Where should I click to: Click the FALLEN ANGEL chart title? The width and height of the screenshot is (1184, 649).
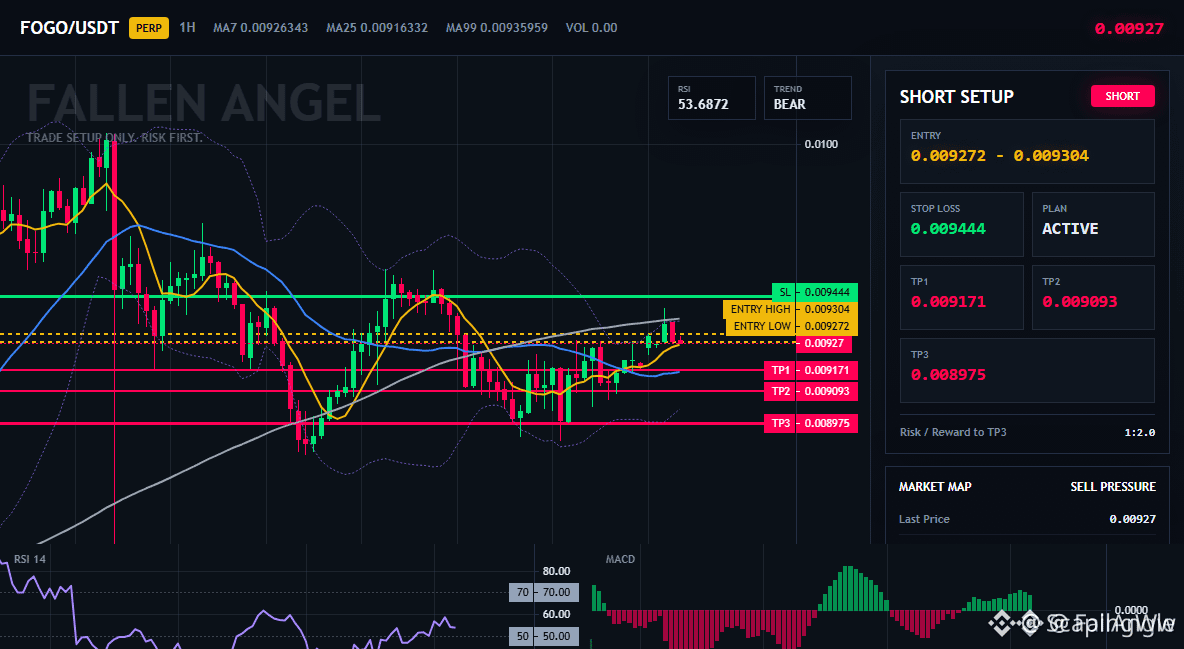[x=204, y=104]
